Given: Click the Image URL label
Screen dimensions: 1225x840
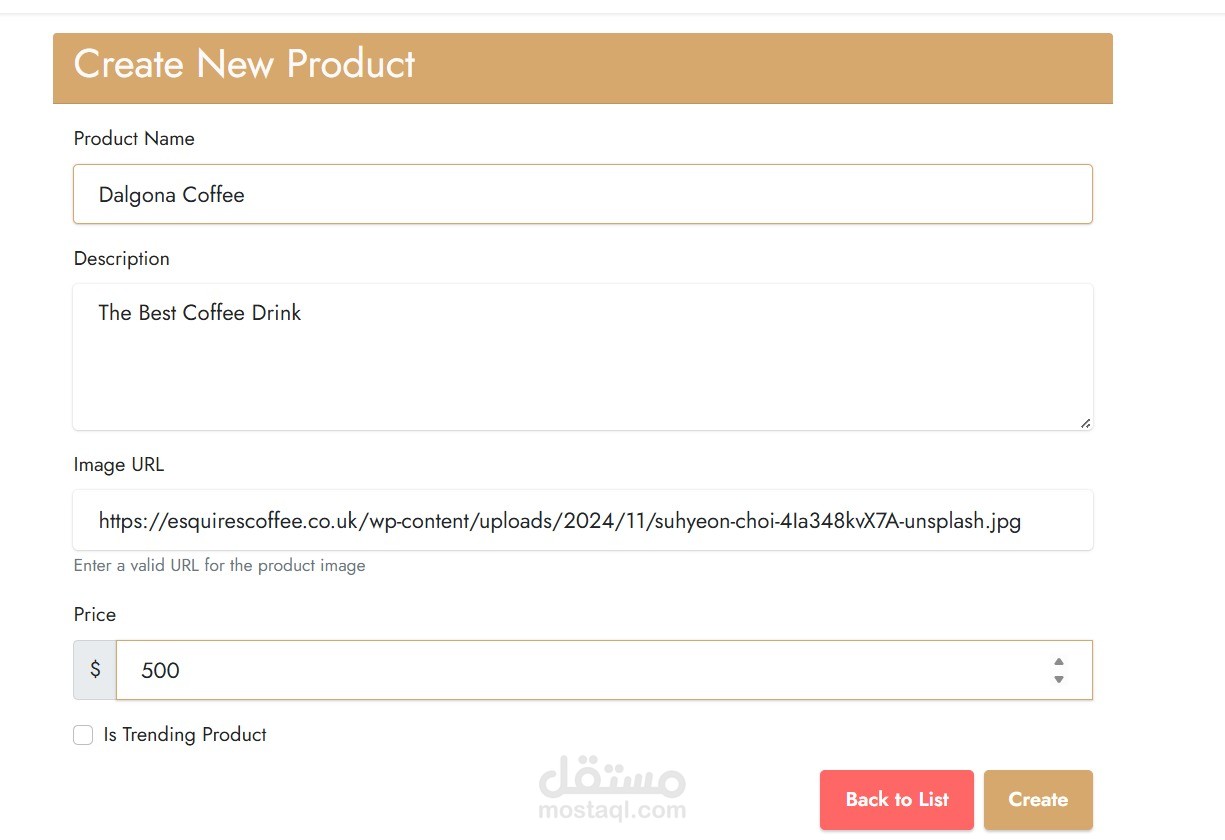Looking at the screenshot, I should pyautogui.click(x=119, y=465).
